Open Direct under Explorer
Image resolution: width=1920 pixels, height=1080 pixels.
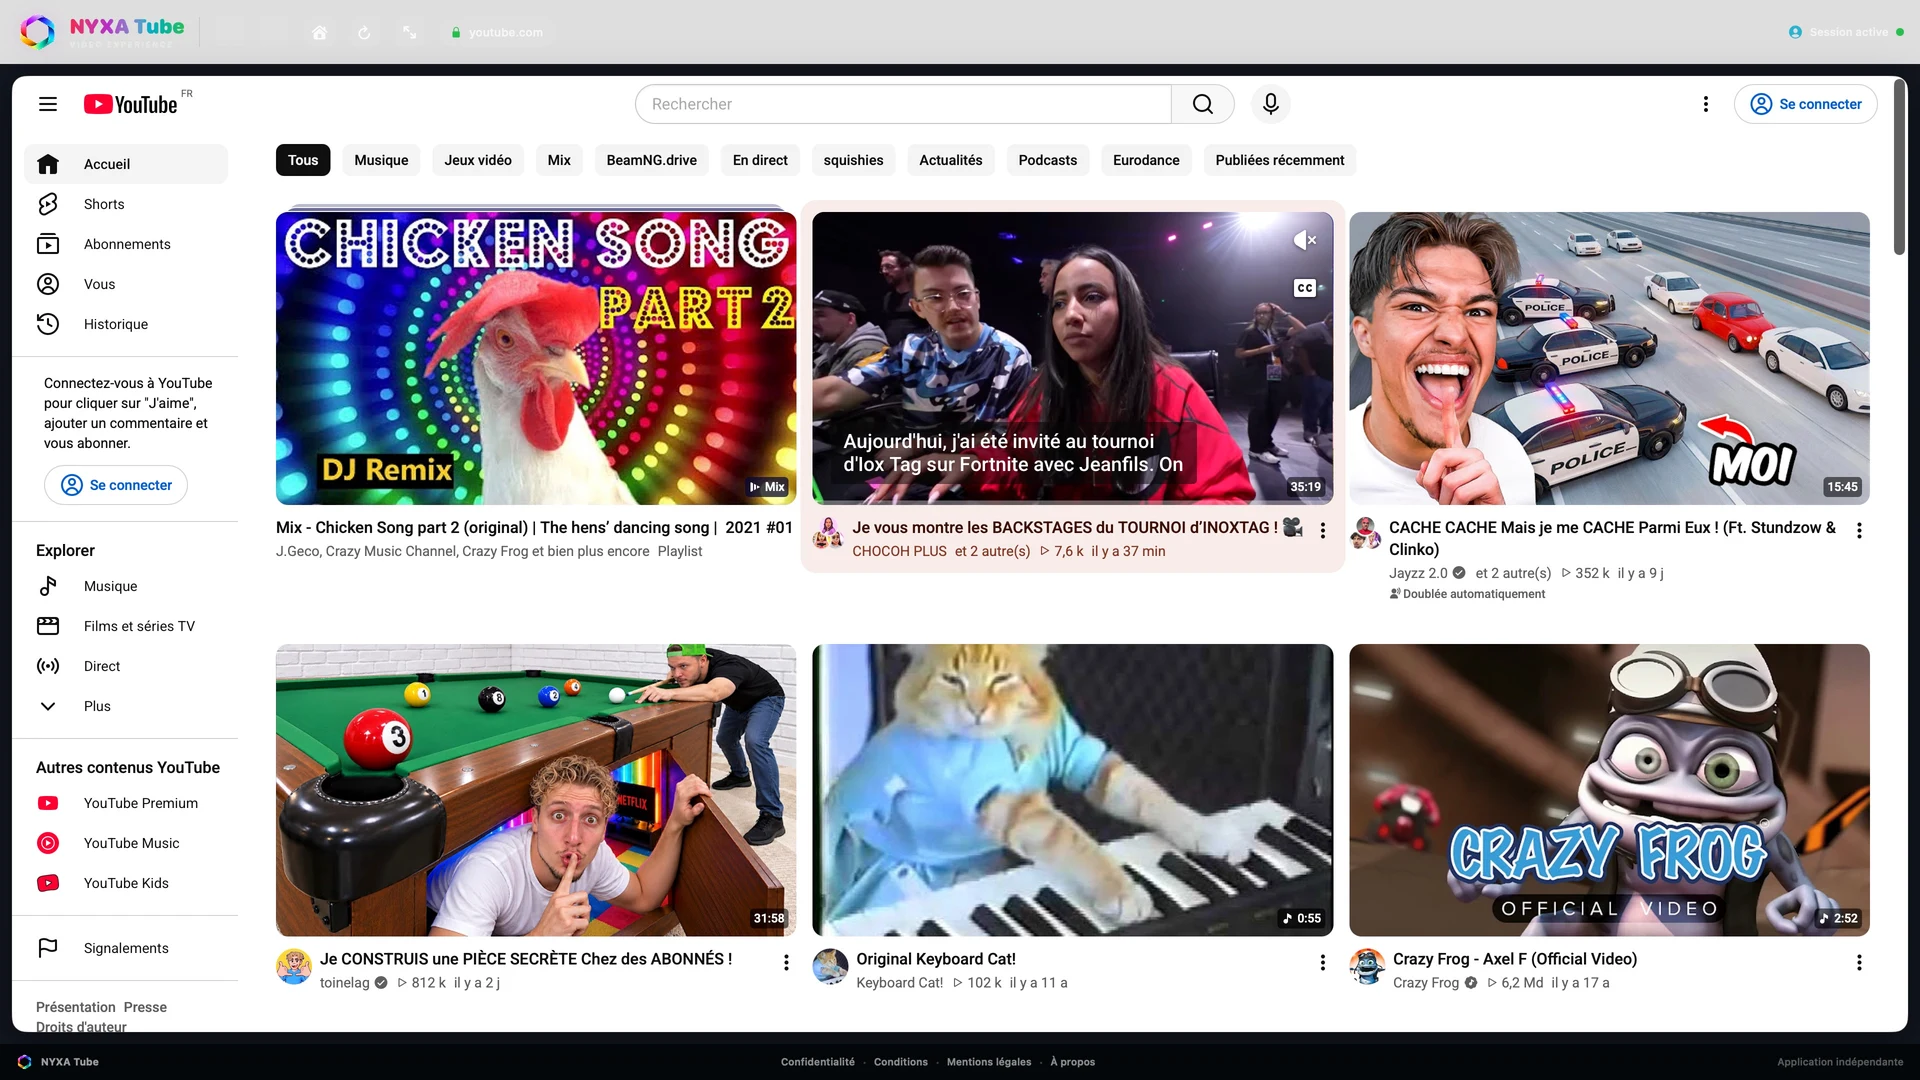click(126, 666)
